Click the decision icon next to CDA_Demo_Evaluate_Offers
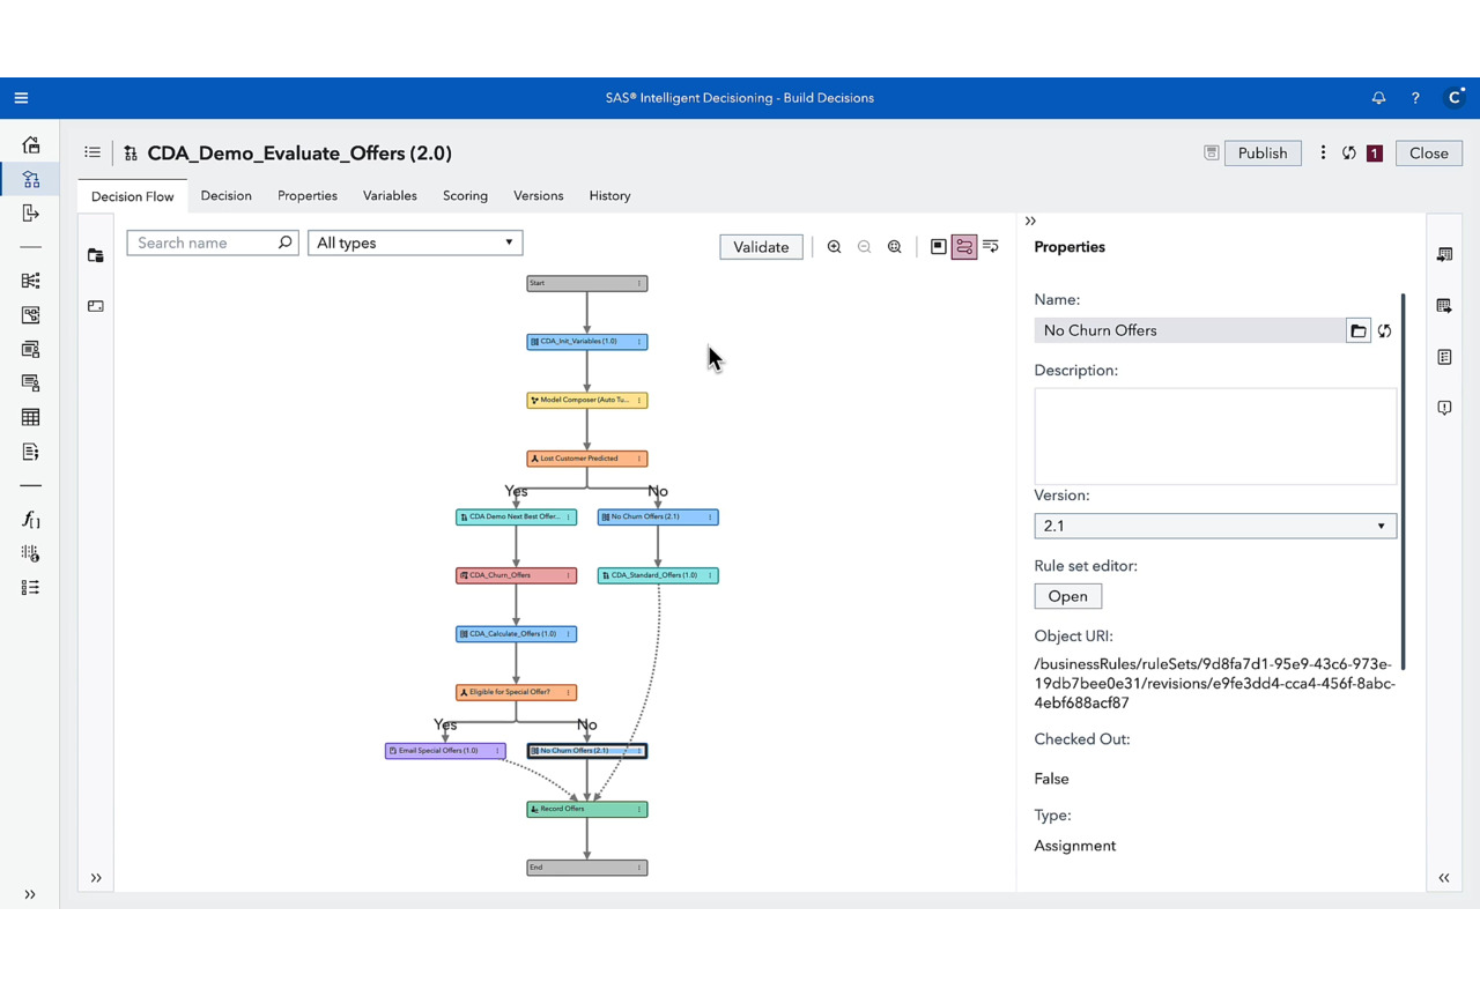The width and height of the screenshot is (1480, 987). coord(131,153)
